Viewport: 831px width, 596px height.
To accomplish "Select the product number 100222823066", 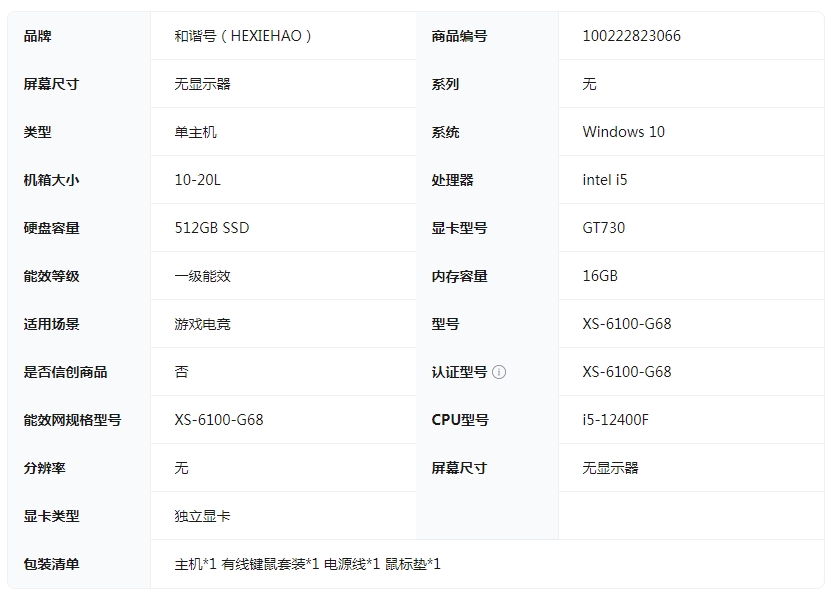I will coord(631,36).
